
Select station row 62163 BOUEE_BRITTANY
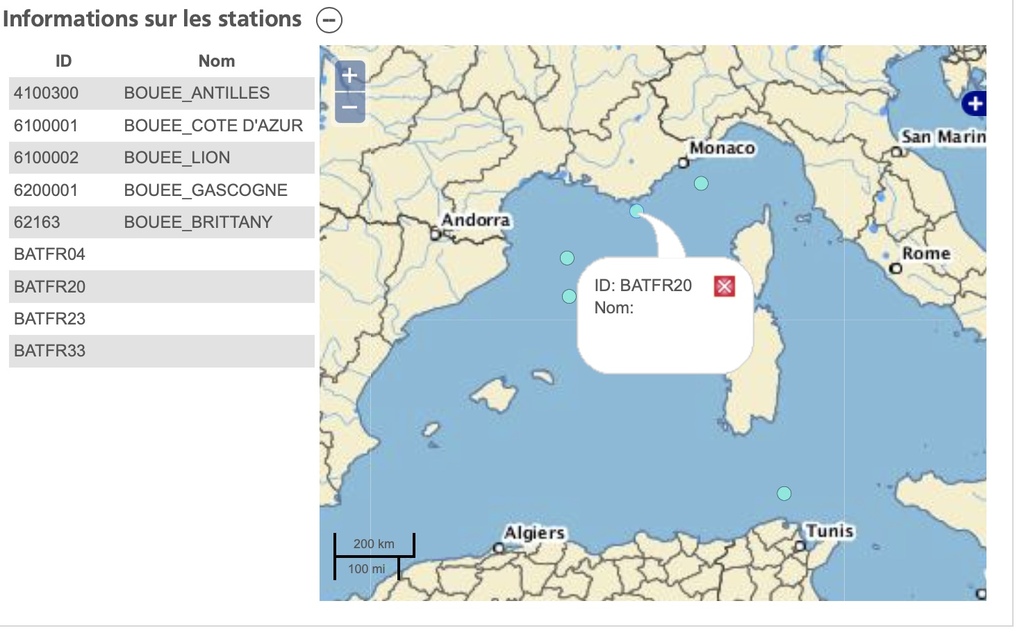pos(161,222)
